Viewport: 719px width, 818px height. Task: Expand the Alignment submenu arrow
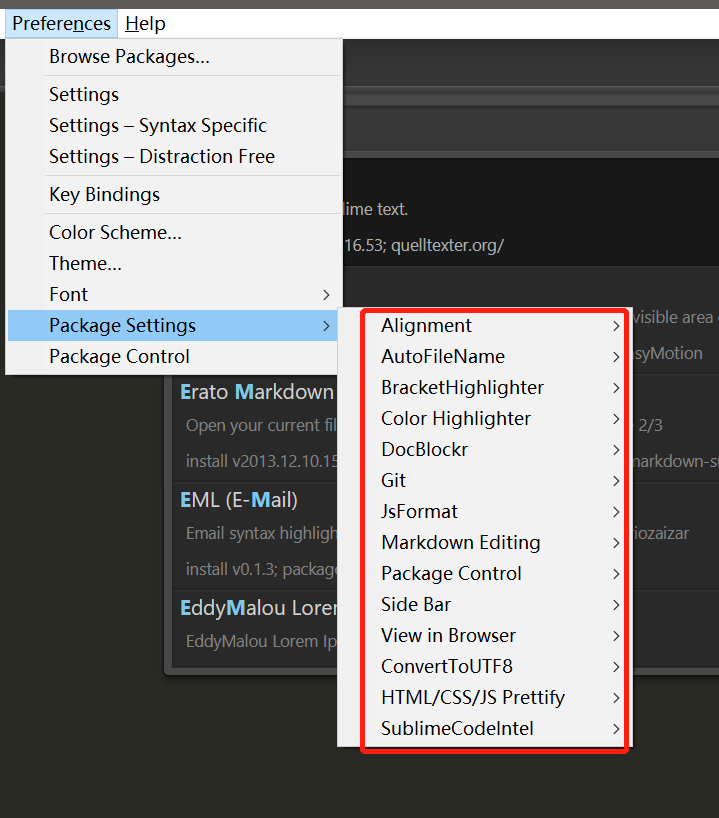(x=616, y=326)
